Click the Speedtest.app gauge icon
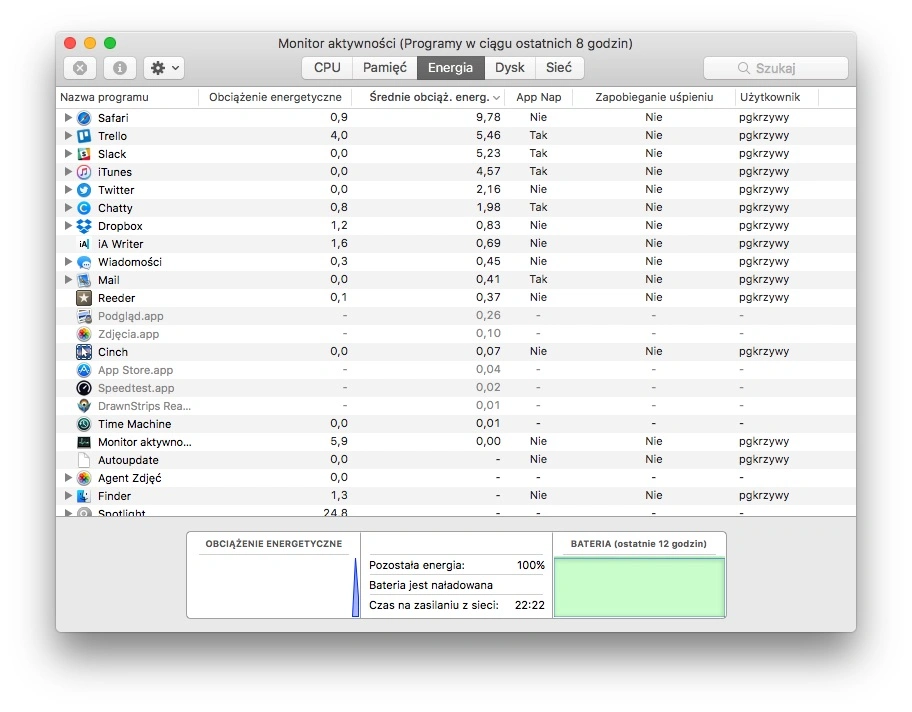The height and width of the screenshot is (712, 912). point(84,389)
